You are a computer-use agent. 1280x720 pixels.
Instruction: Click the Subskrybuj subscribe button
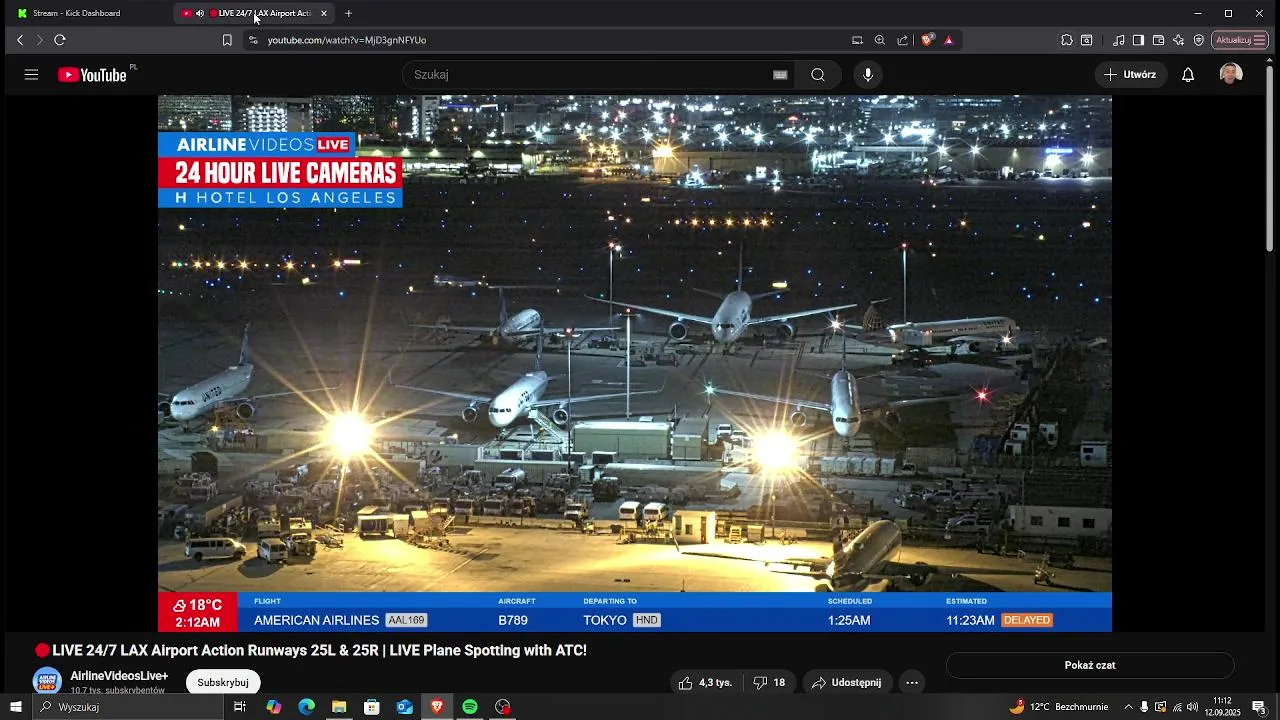pos(223,682)
